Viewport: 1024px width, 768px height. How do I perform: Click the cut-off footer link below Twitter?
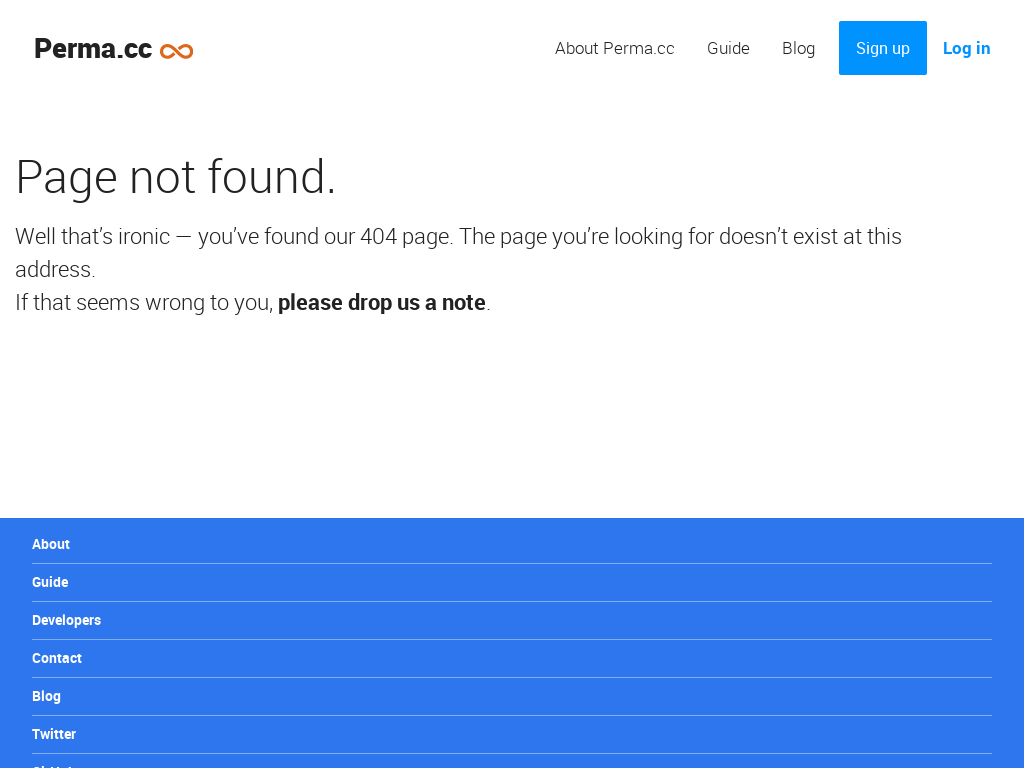(52, 765)
